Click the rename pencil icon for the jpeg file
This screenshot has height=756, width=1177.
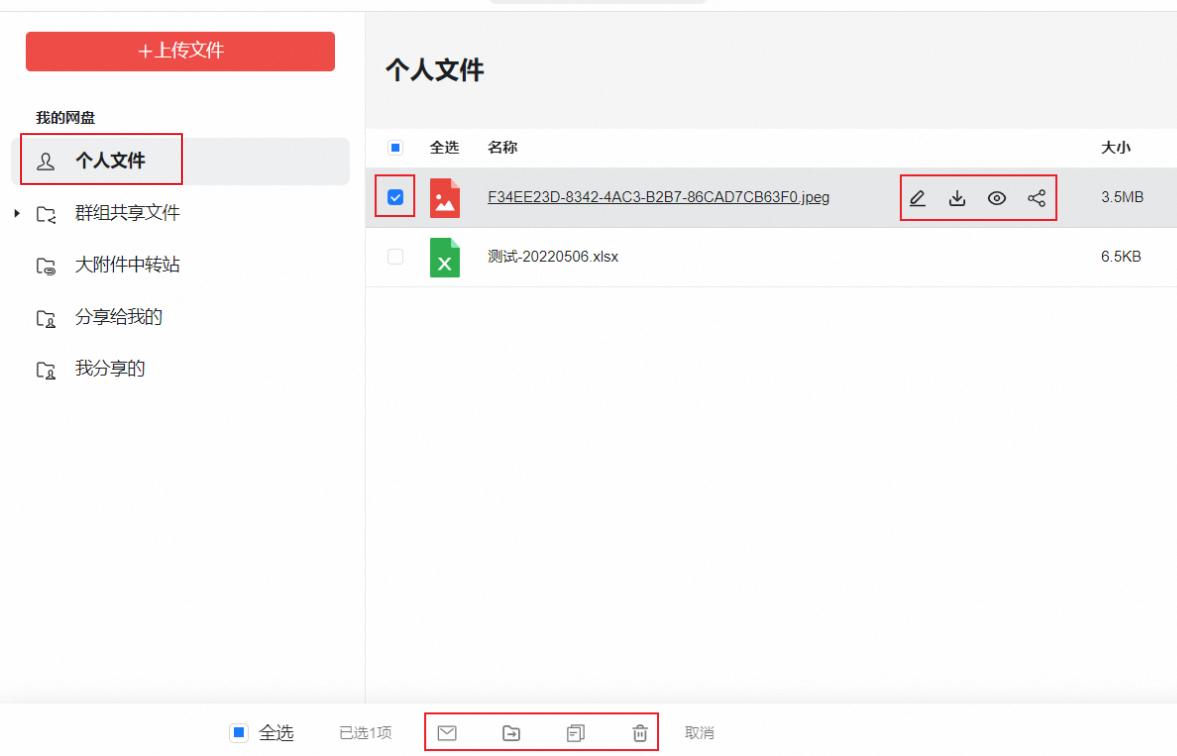point(917,198)
